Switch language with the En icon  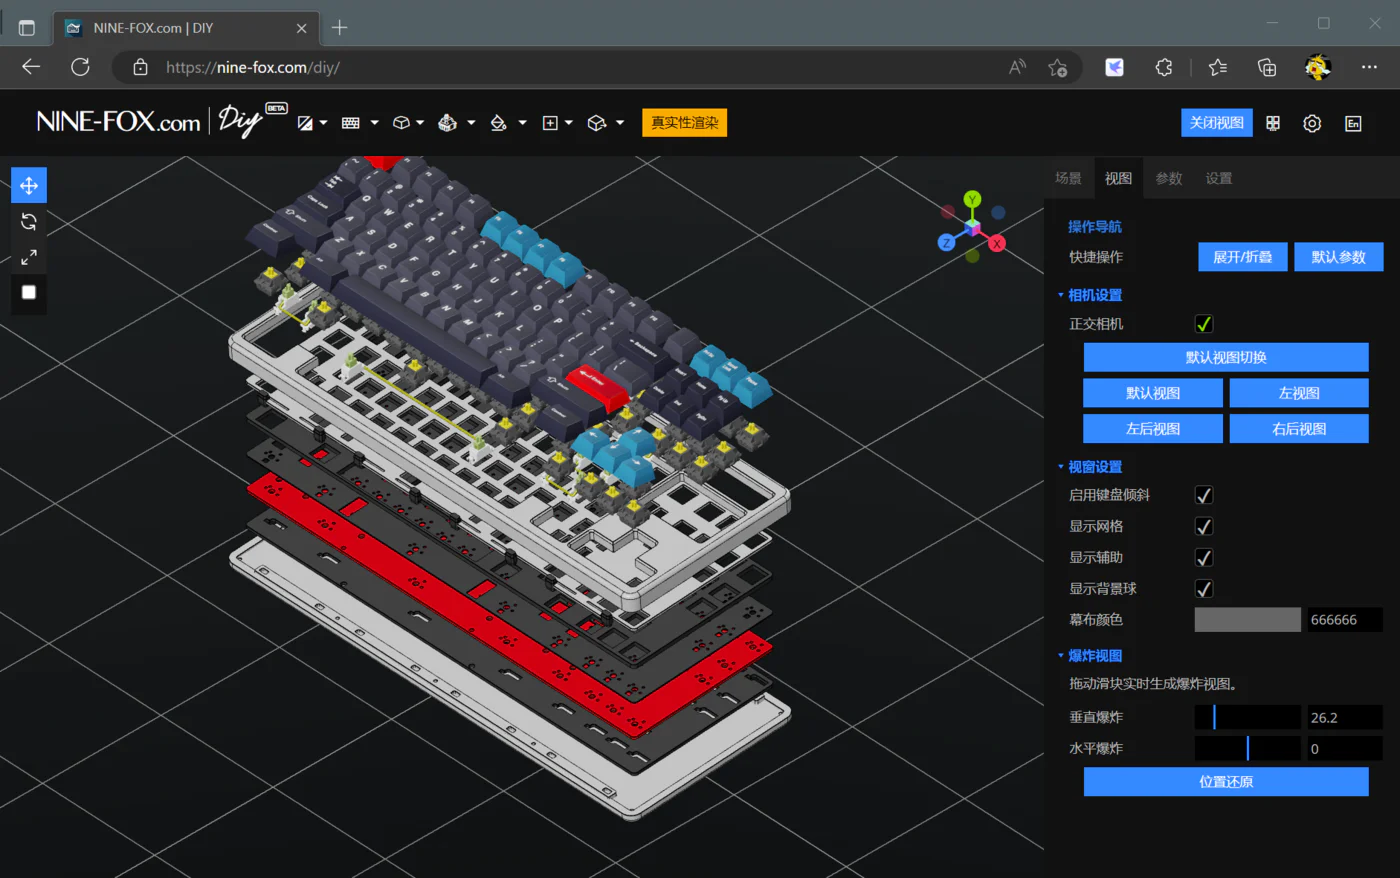1353,123
